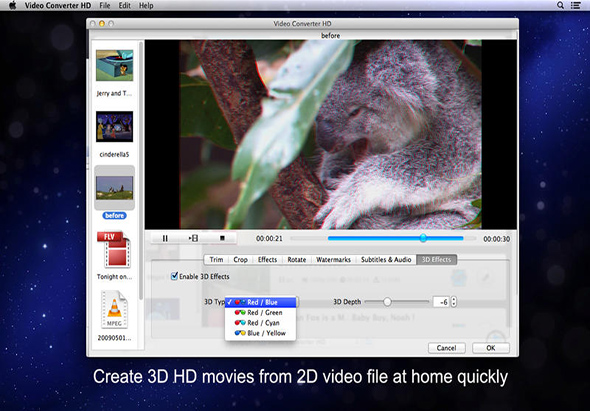This screenshot has width=590, height=411.
Task: Select the Jerry and T... video thumbnail
Action: click(114, 66)
